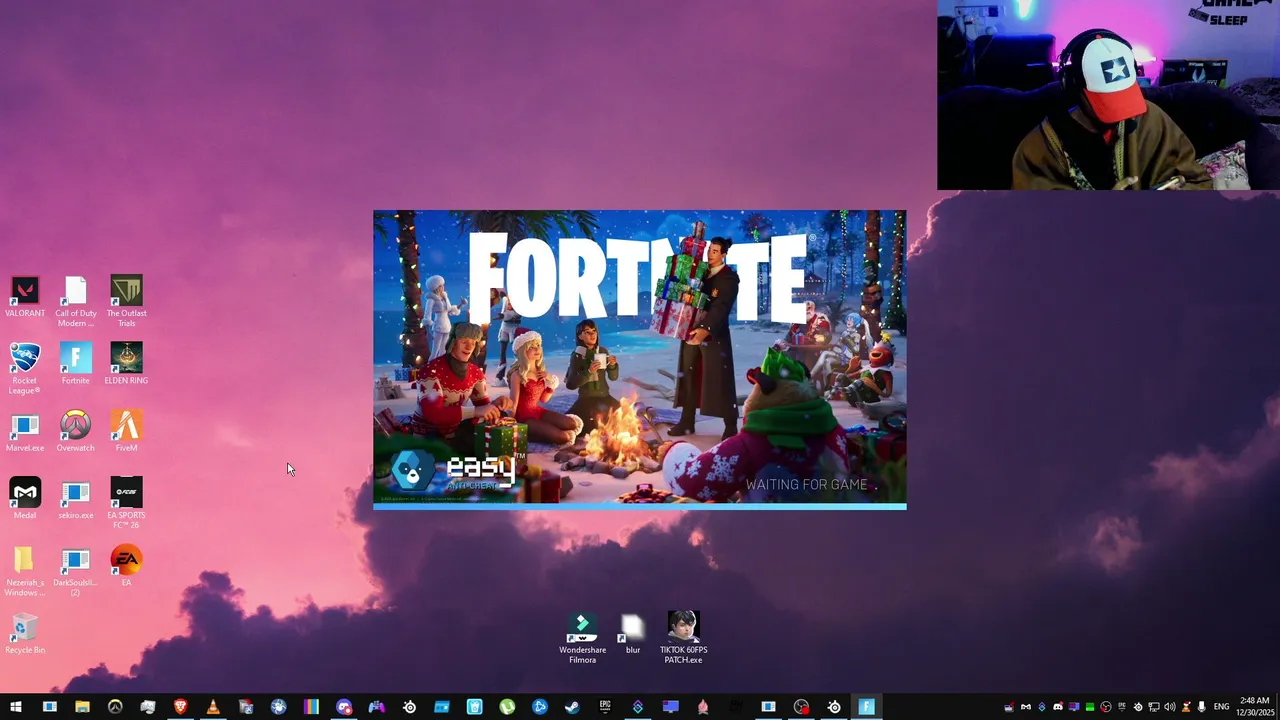The width and height of the screenshot is (1280, 720).
Task: Launch Wondershare Filmora shortcut
Action: coord(582,638)
